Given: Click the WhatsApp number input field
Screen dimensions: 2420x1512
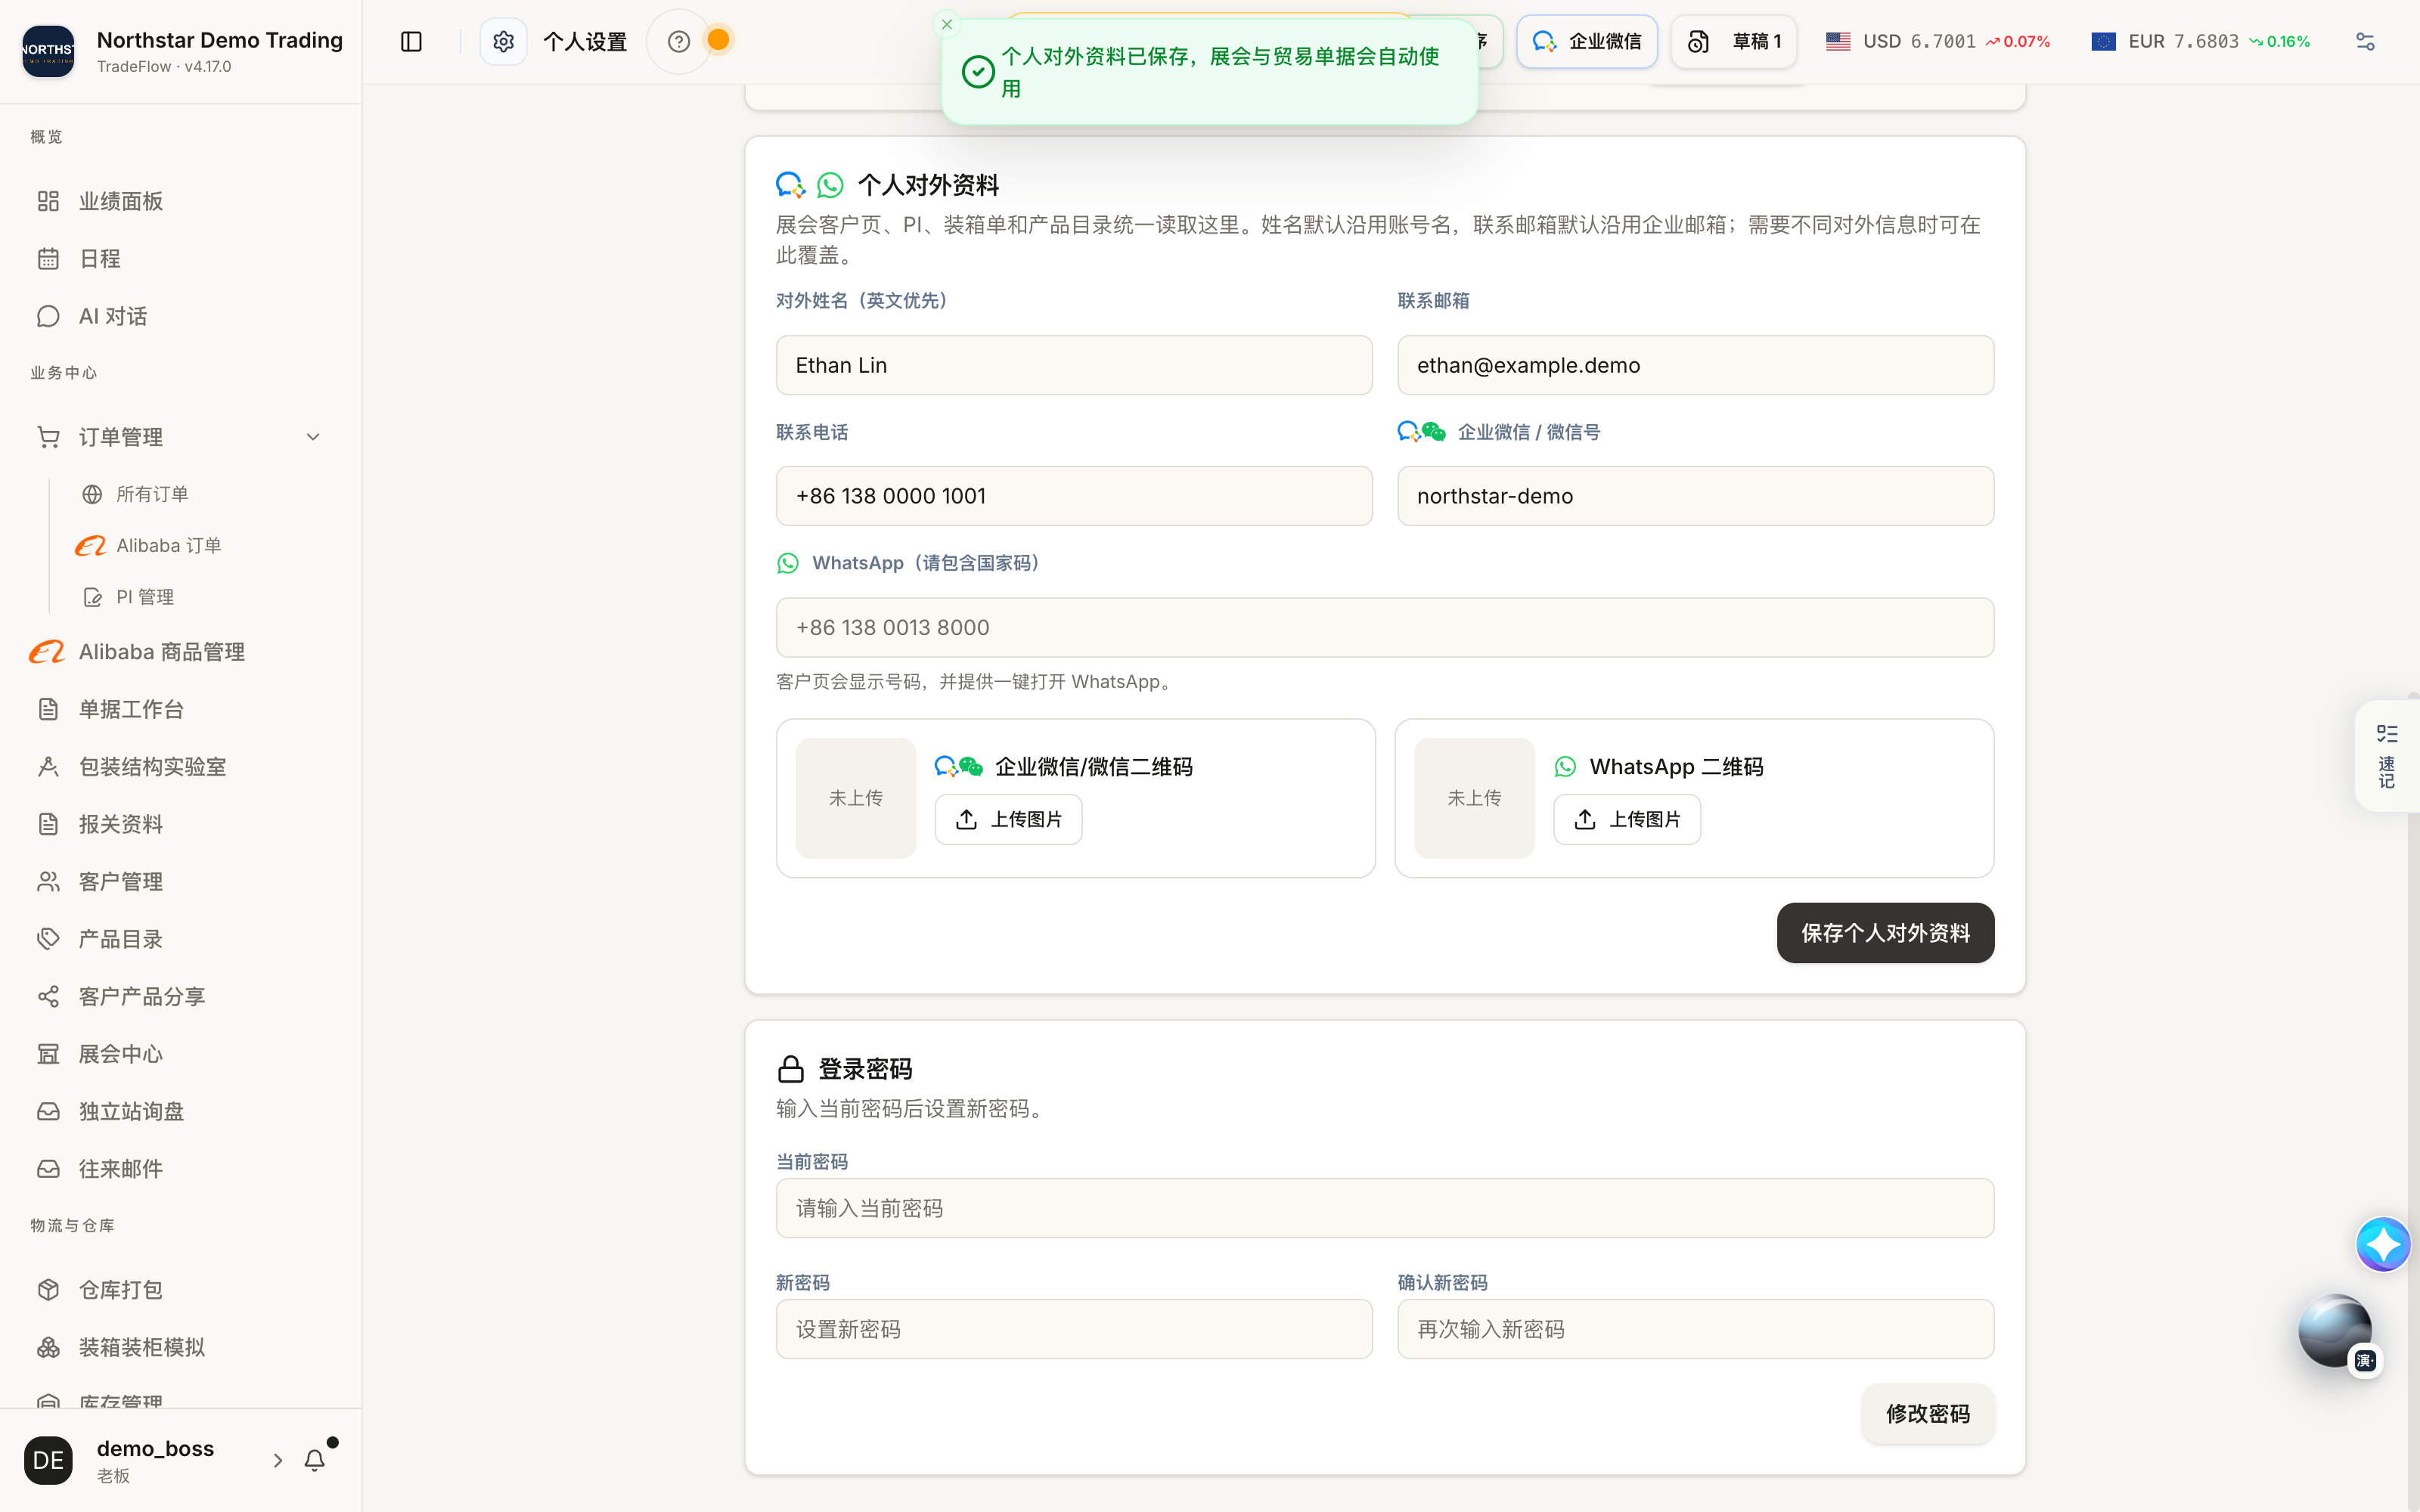Looking at the screenshot, I should tap(1385, 627).
